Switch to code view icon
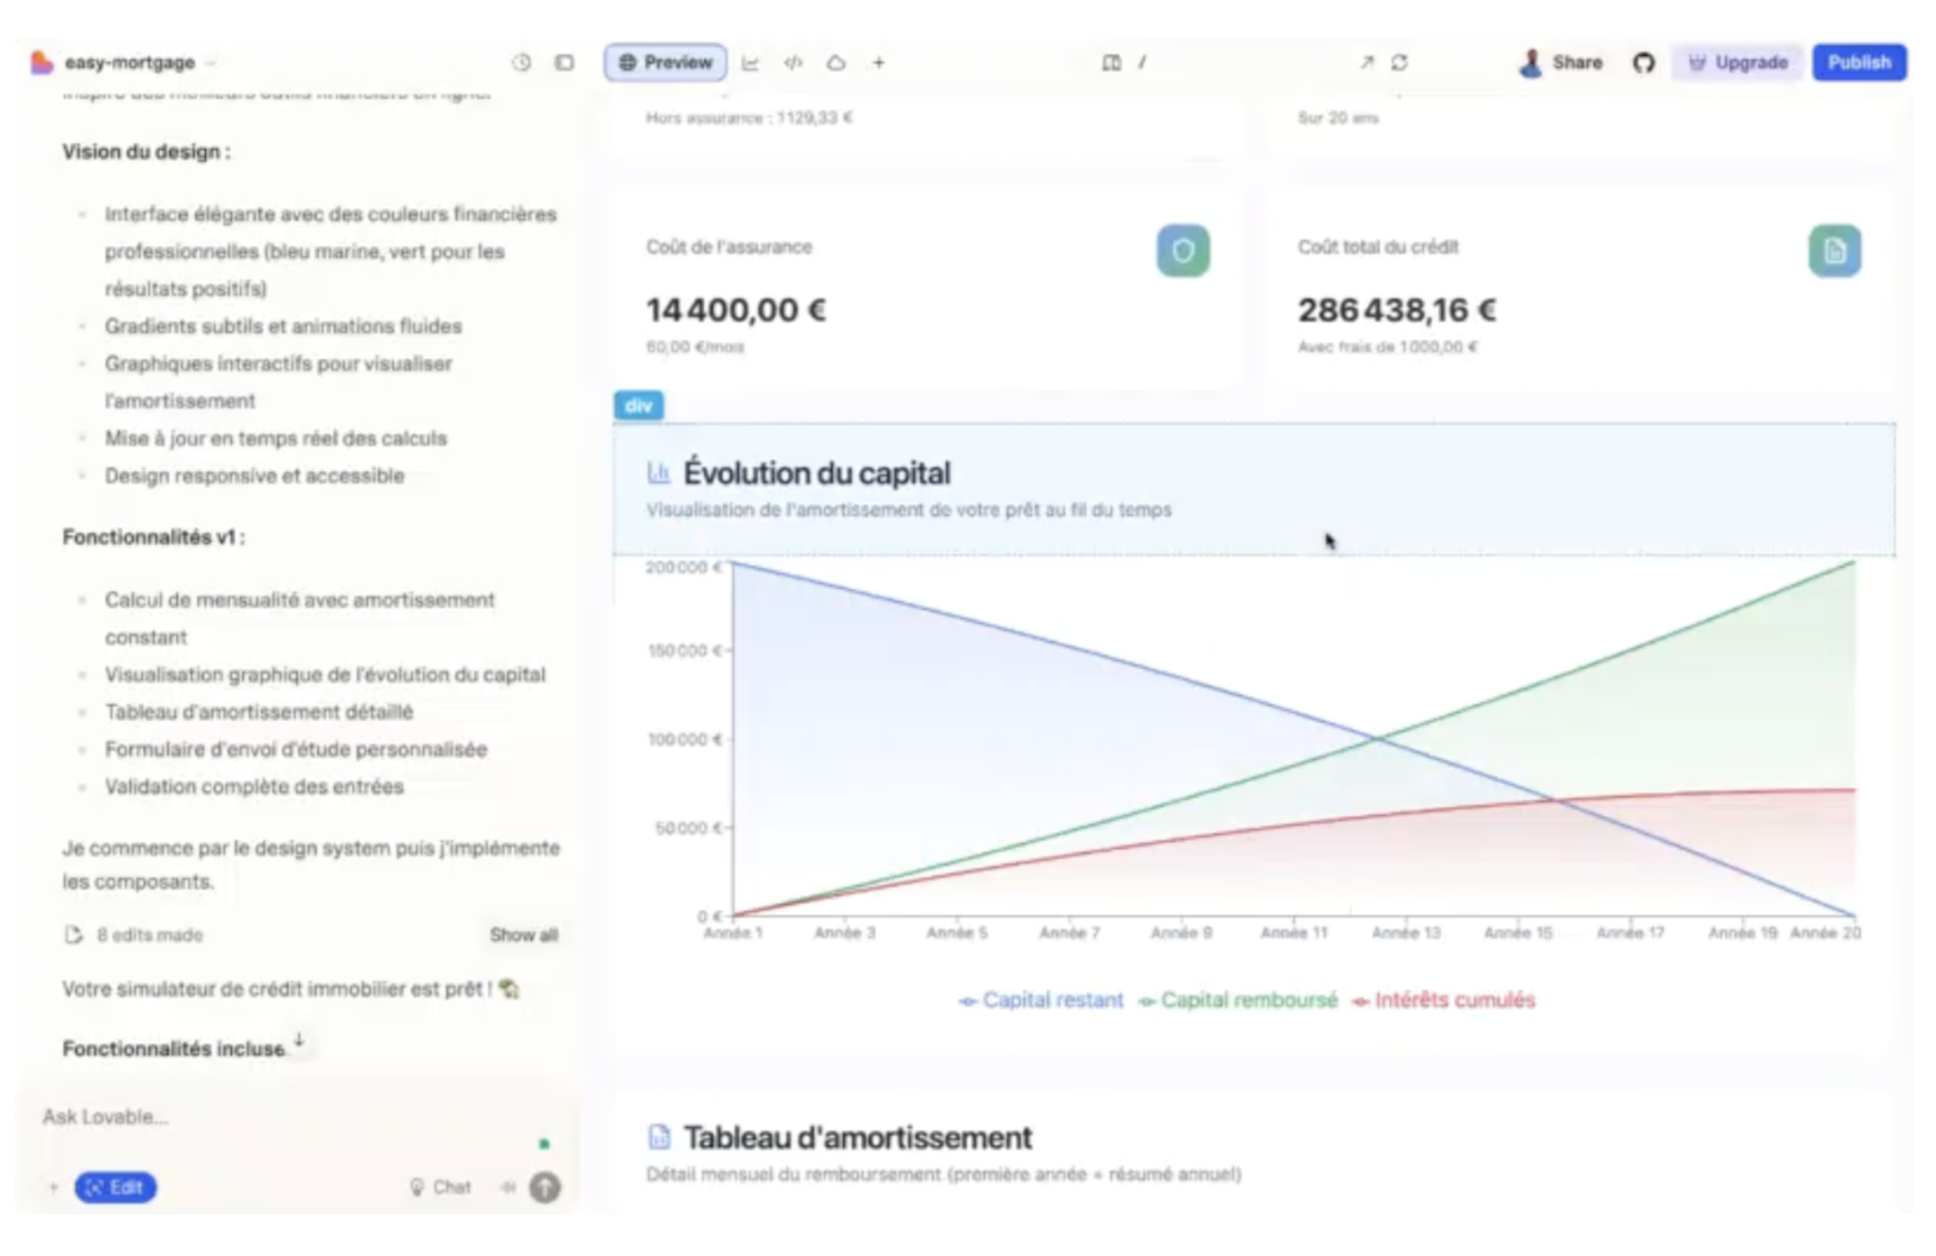 (x=793, y=62)
